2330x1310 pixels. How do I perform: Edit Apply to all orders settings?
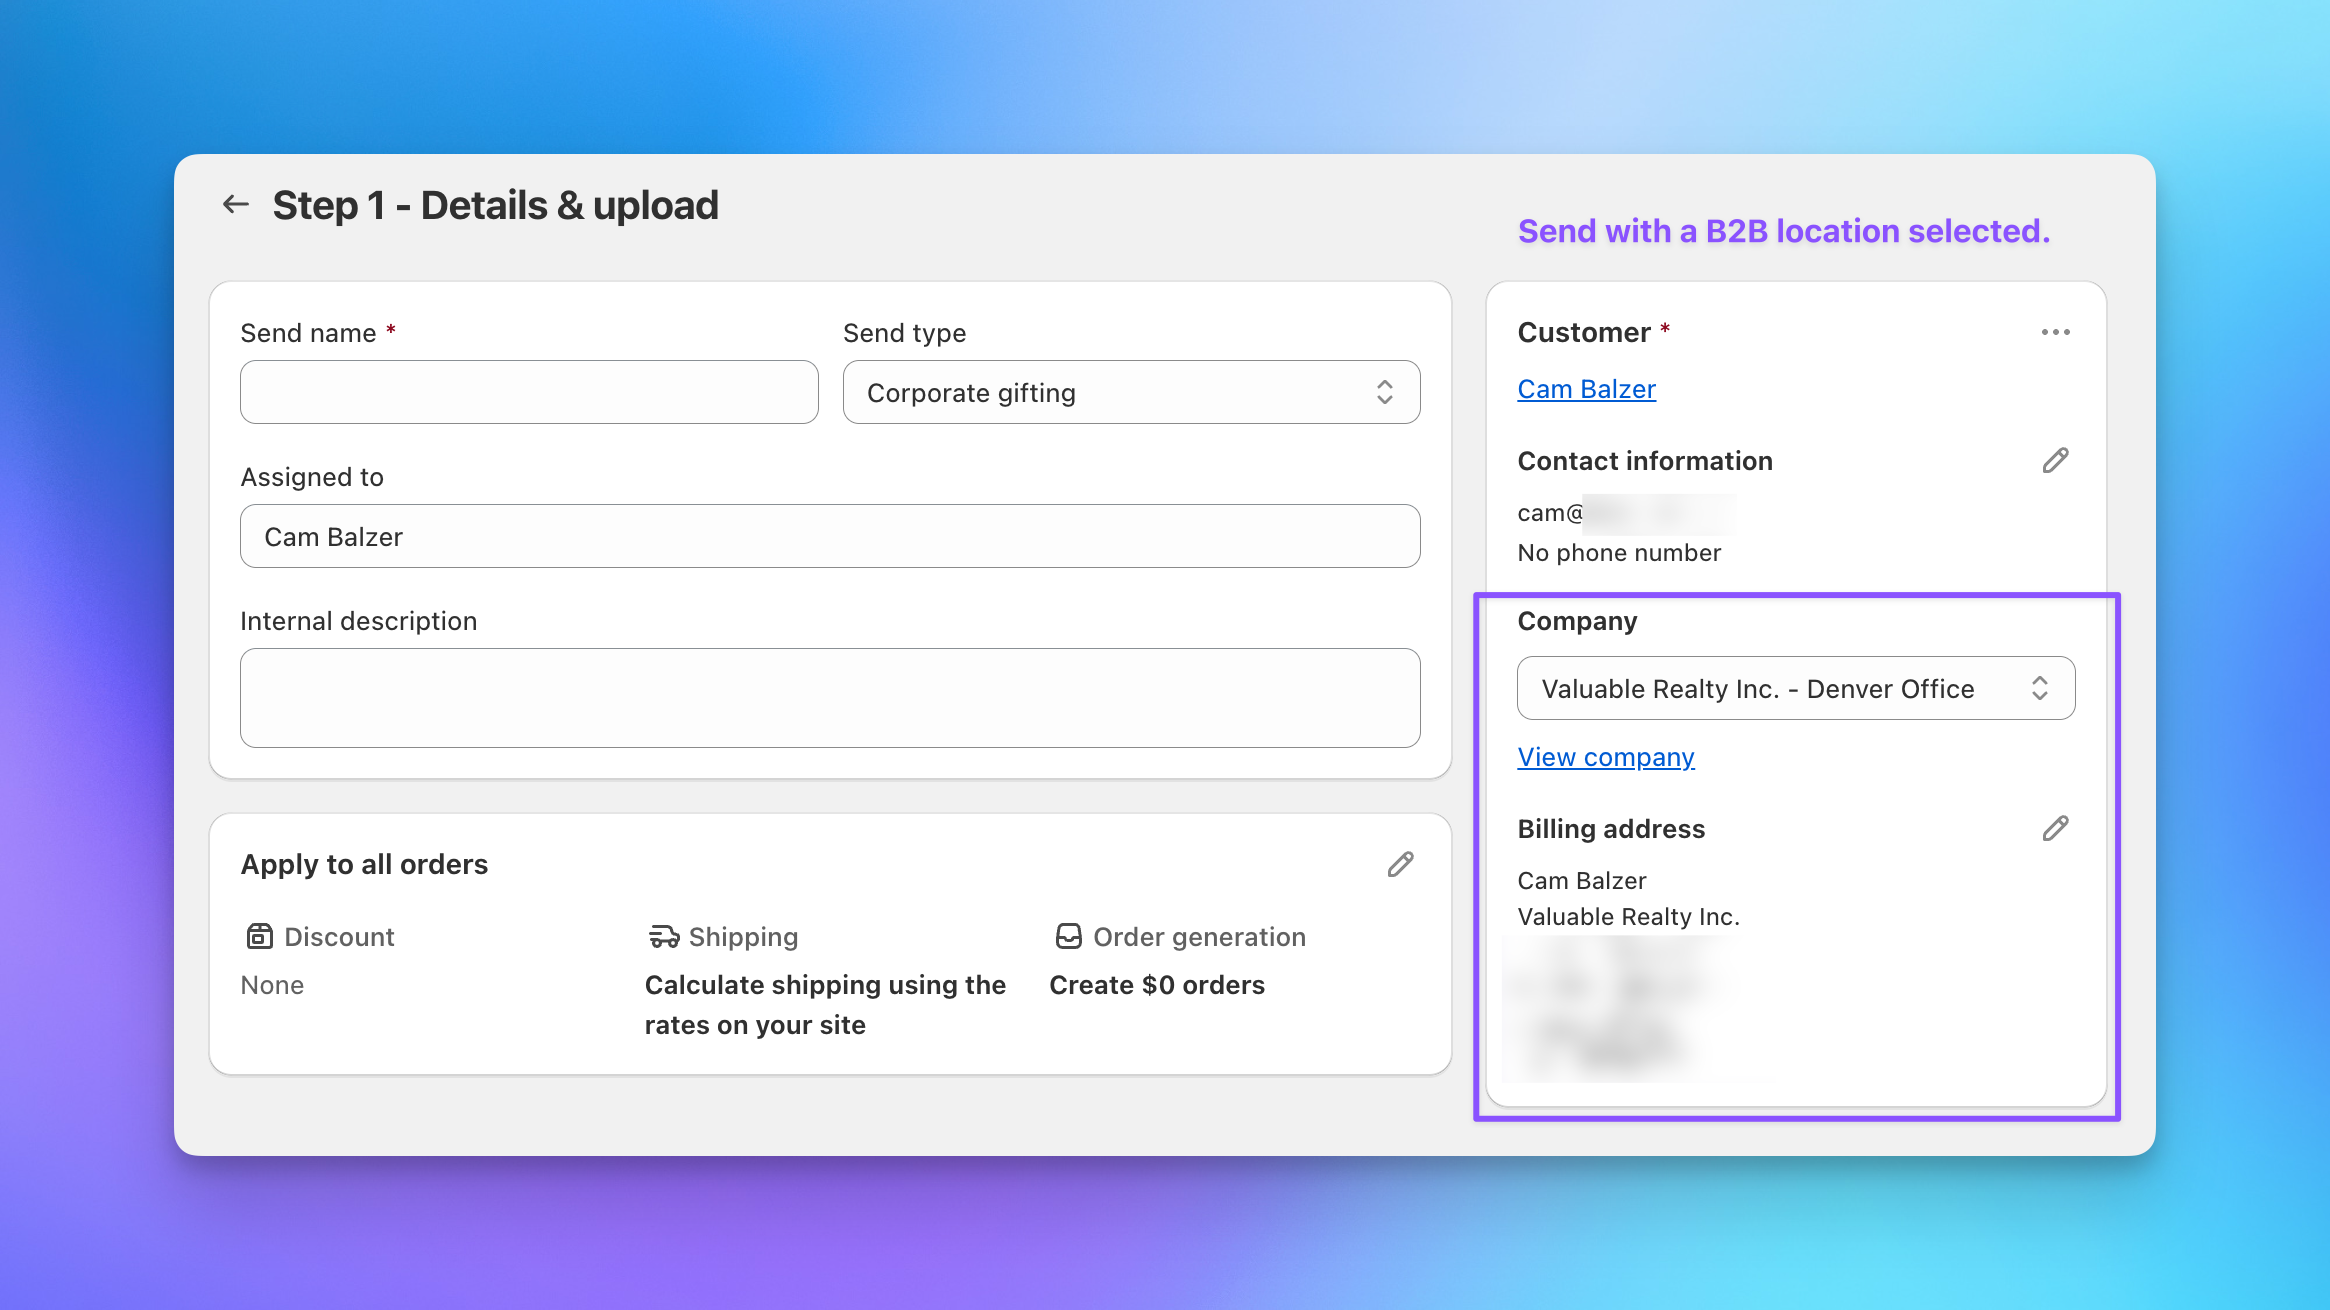coord(1400,864)
